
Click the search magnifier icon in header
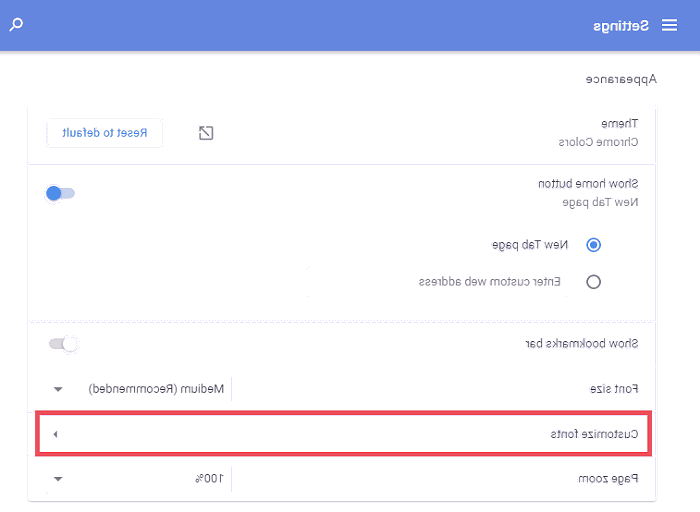point(17,25)
